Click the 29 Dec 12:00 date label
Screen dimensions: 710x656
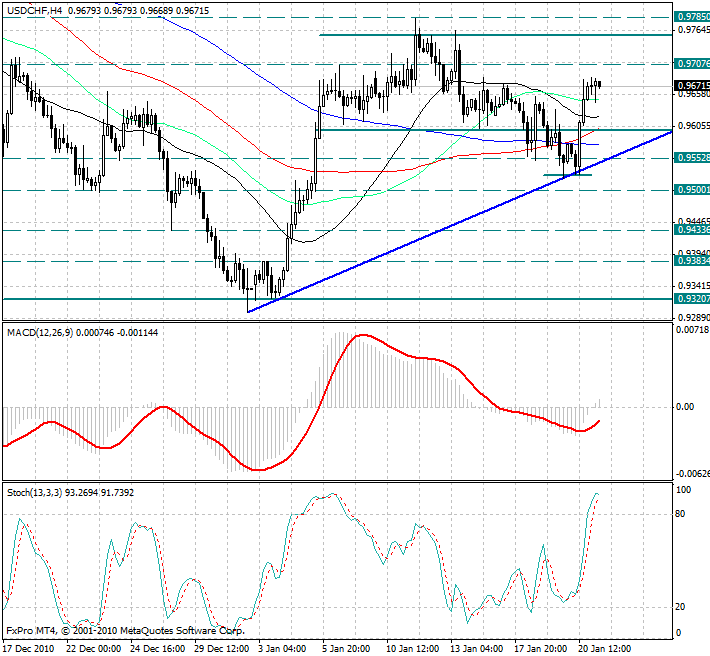point(222,649)
